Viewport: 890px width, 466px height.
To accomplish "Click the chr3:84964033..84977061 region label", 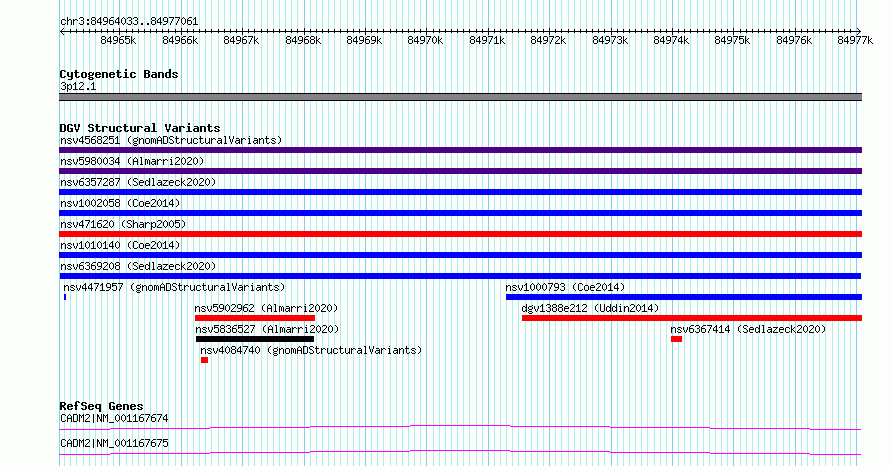I will click(129, 21).
